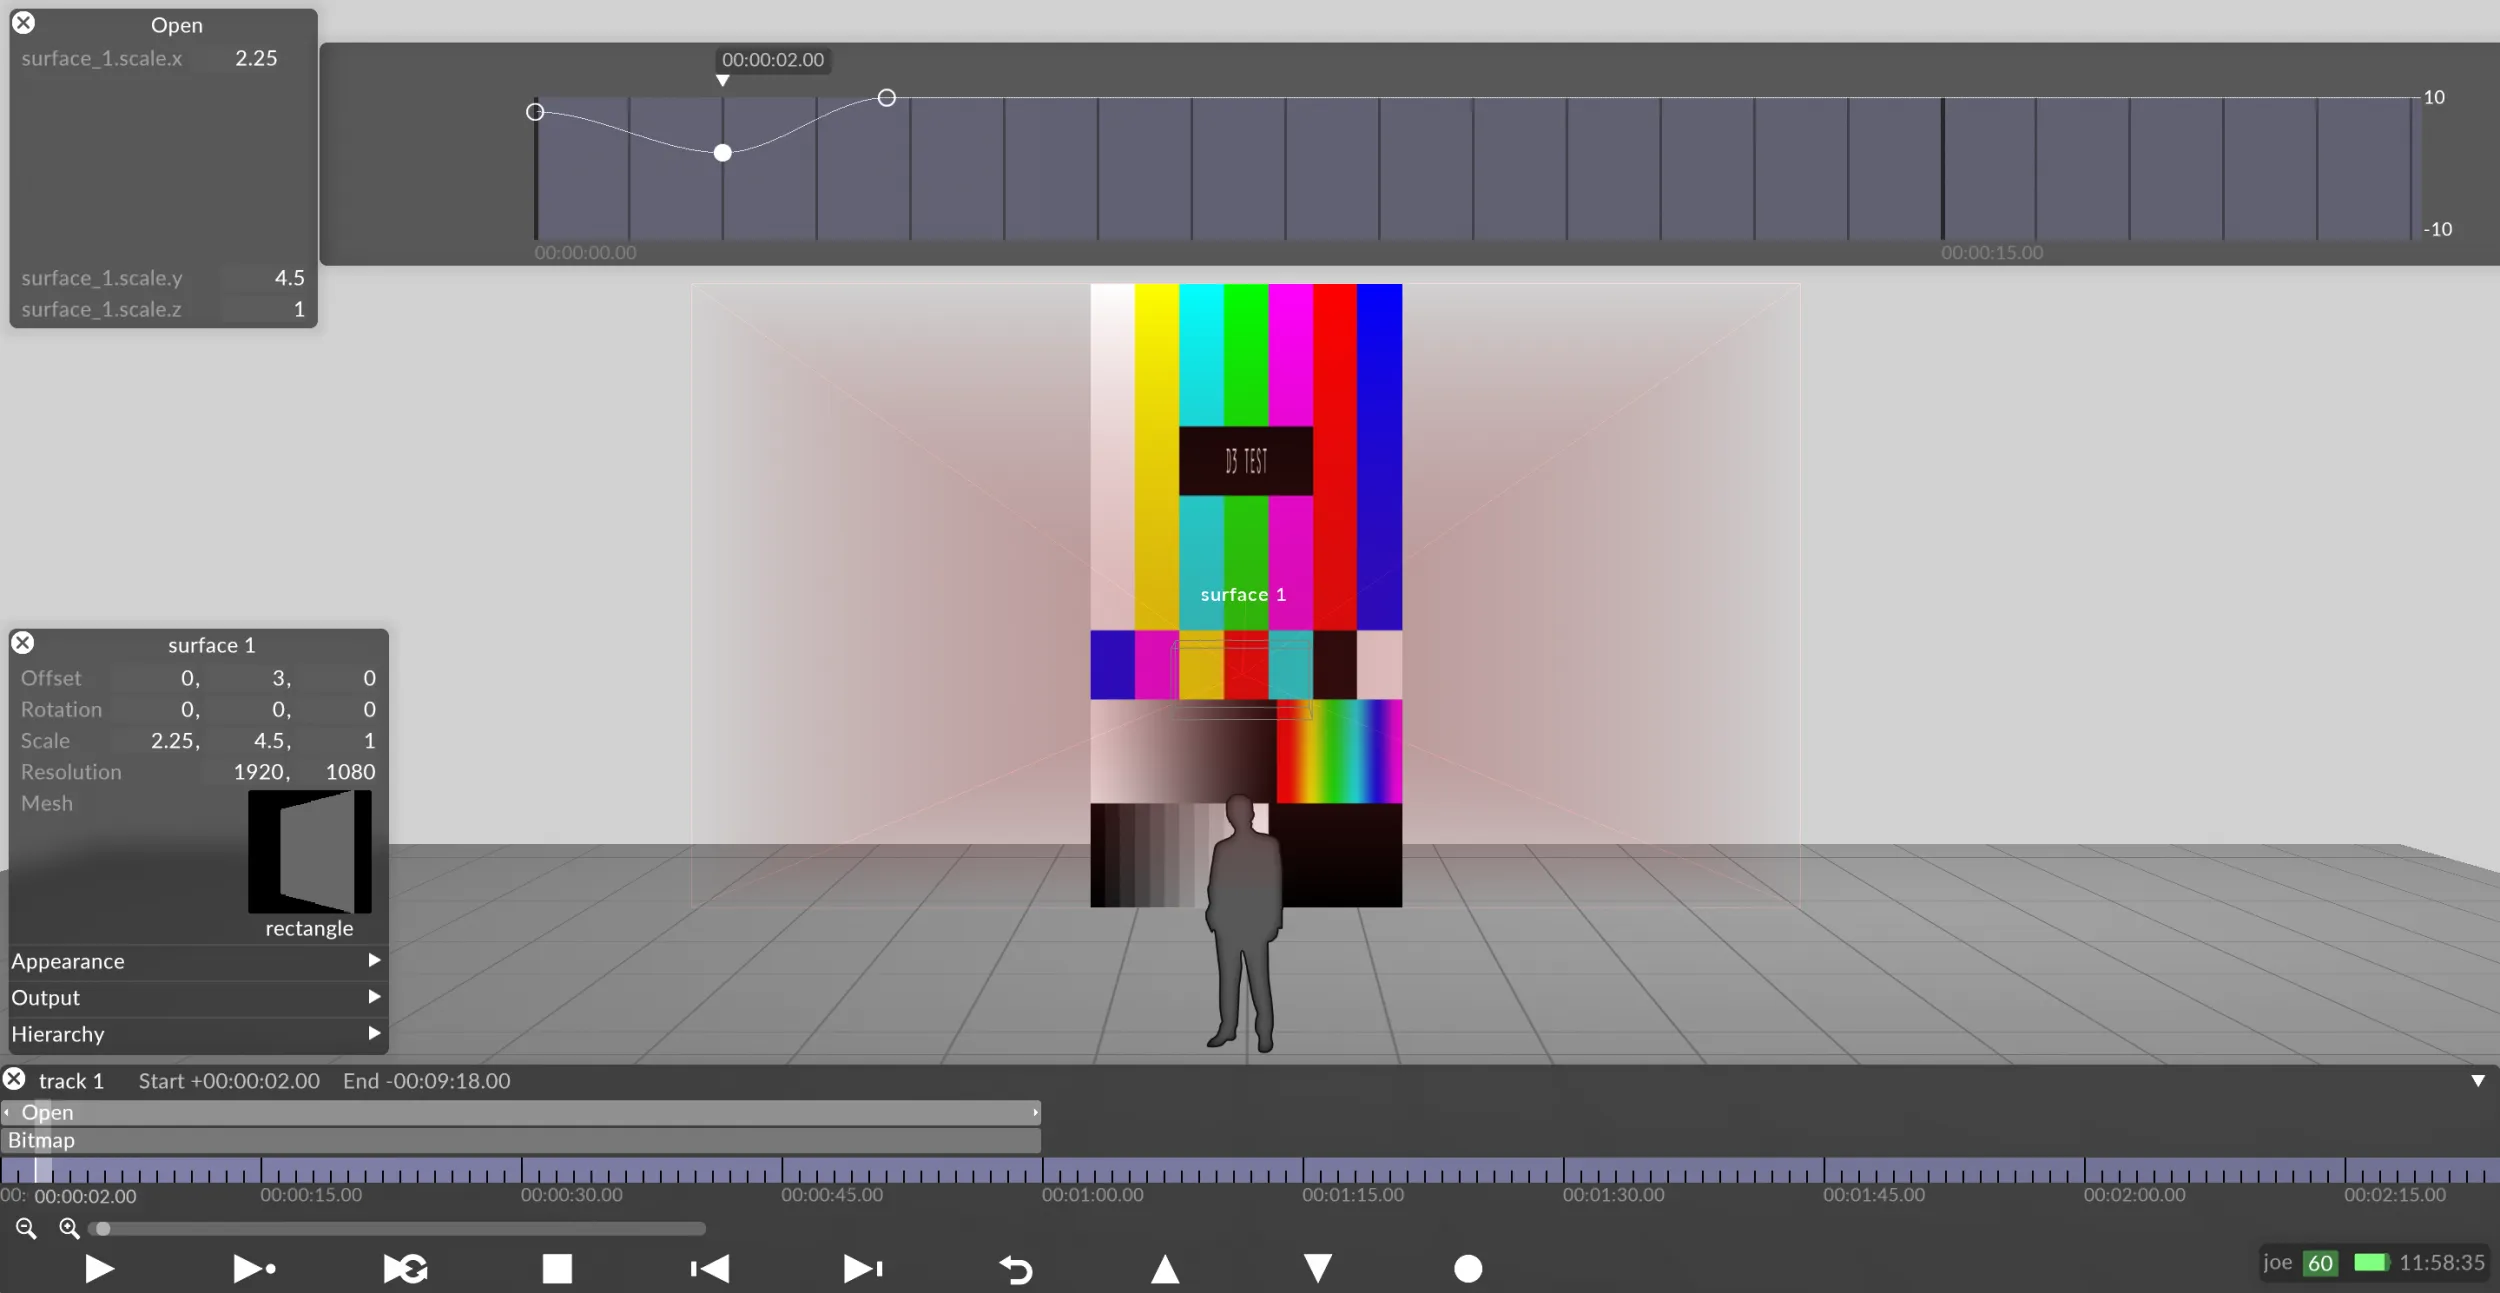Activate the record transport control
Image resolution: width=2500 pixels, height=1293 pixels.
(1466, 1269)
